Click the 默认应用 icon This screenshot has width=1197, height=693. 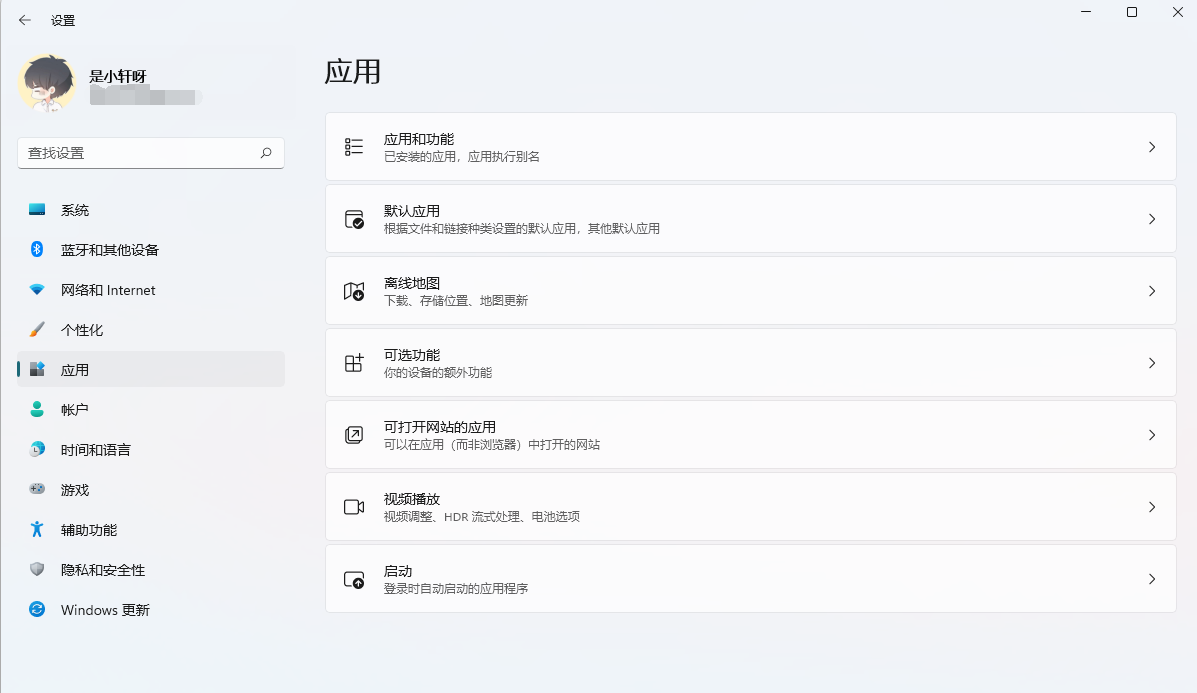tap(353, 219)
